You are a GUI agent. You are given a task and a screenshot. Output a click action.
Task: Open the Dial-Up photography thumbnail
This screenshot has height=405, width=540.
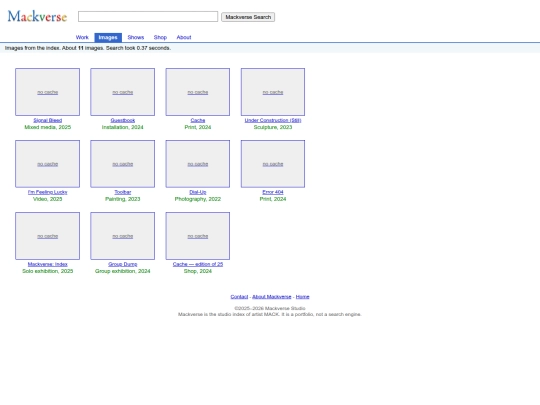198,164
